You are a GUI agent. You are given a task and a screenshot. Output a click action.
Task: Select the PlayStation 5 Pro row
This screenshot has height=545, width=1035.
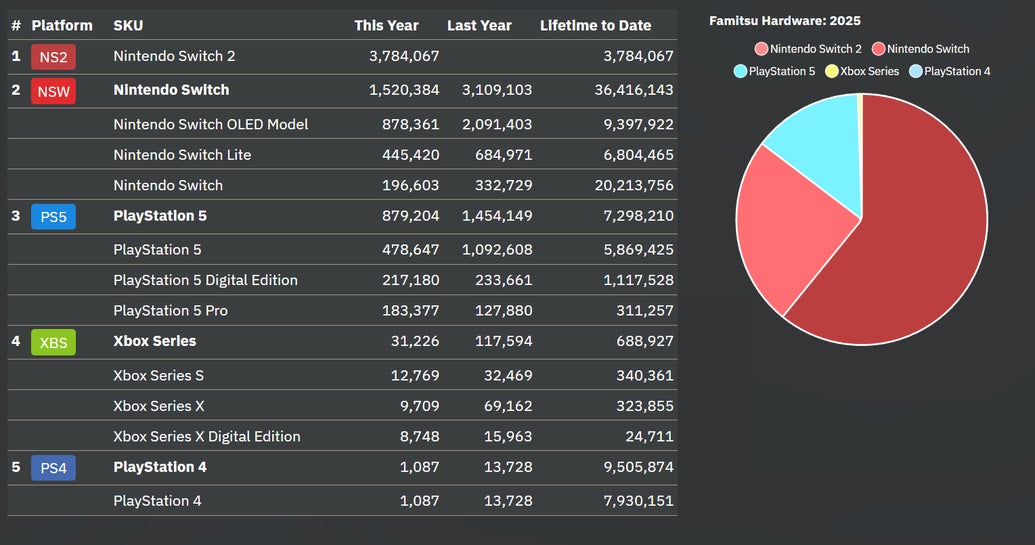(170, 311)
